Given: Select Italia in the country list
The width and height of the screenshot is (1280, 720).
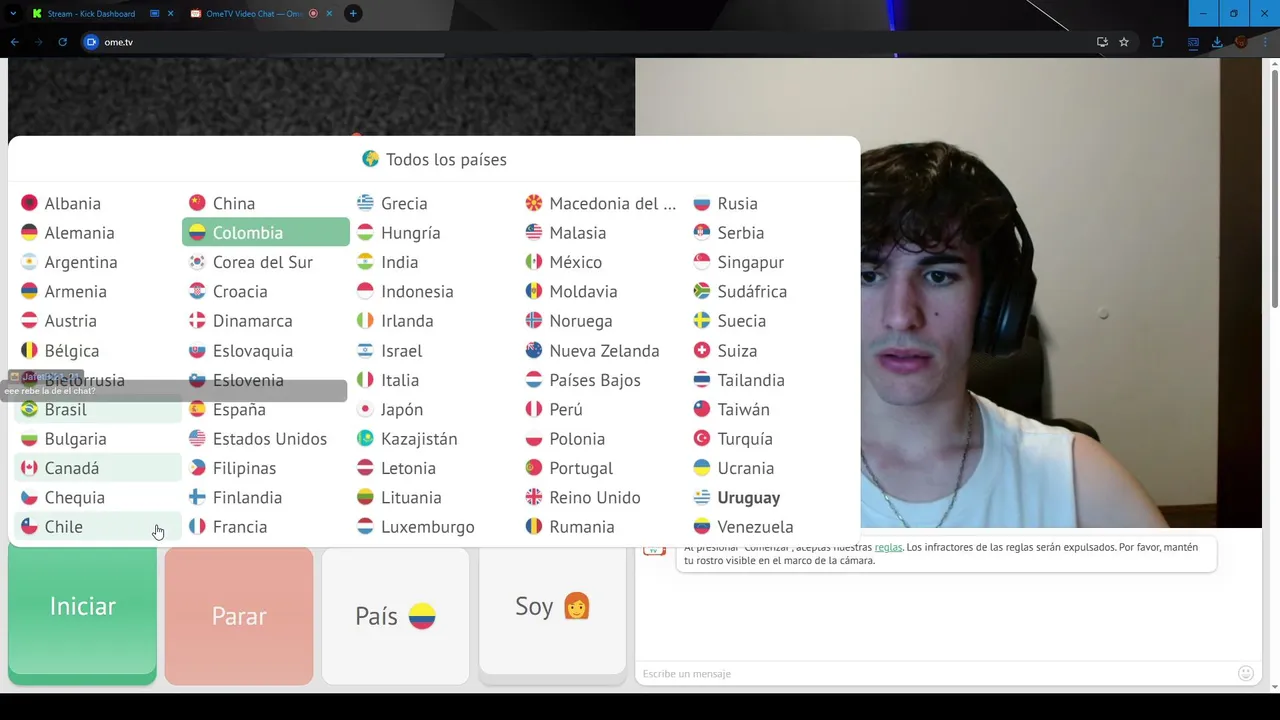Looking at the screenshot, I should [433, 380].
